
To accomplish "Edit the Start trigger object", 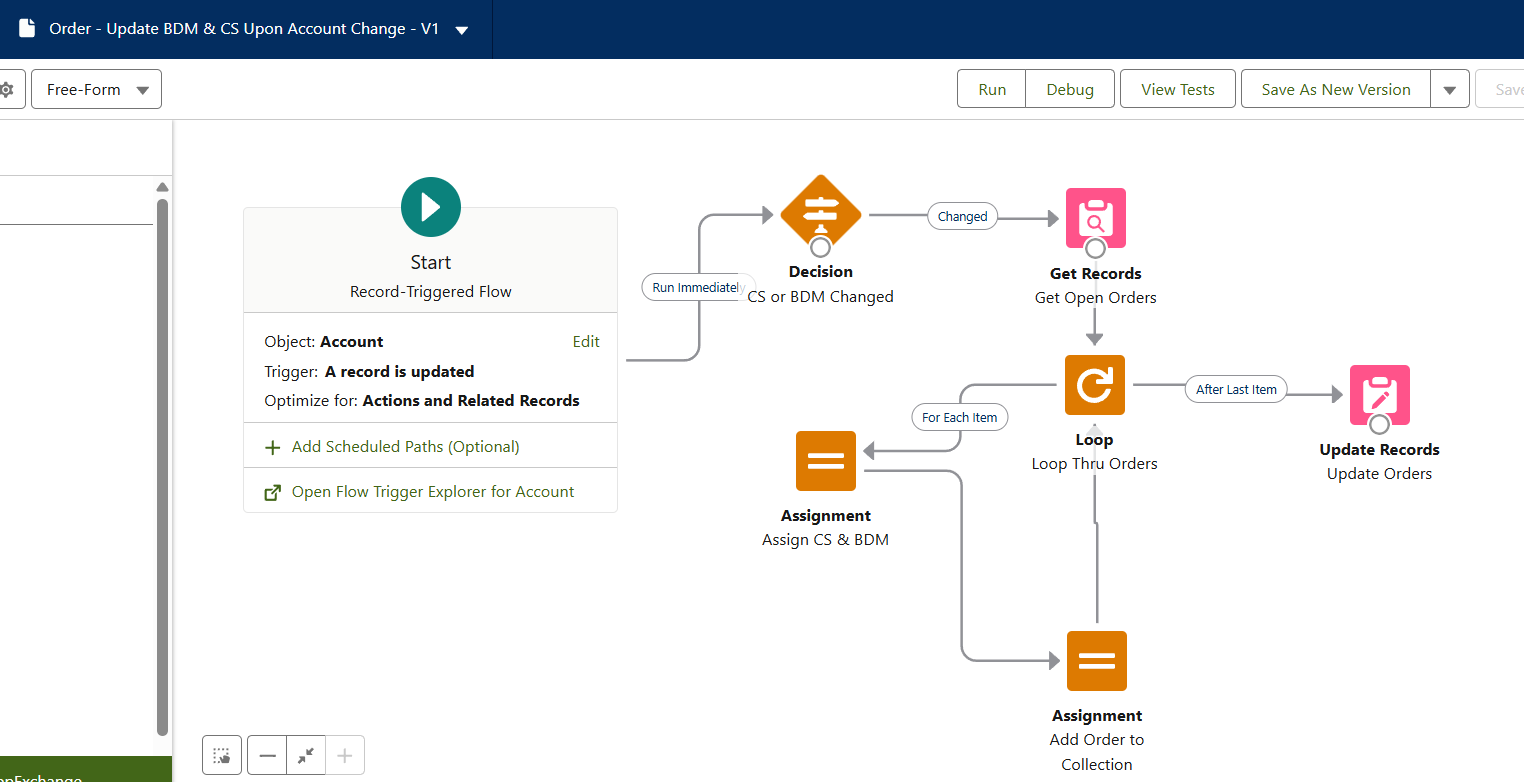I will tap(585, 342).
